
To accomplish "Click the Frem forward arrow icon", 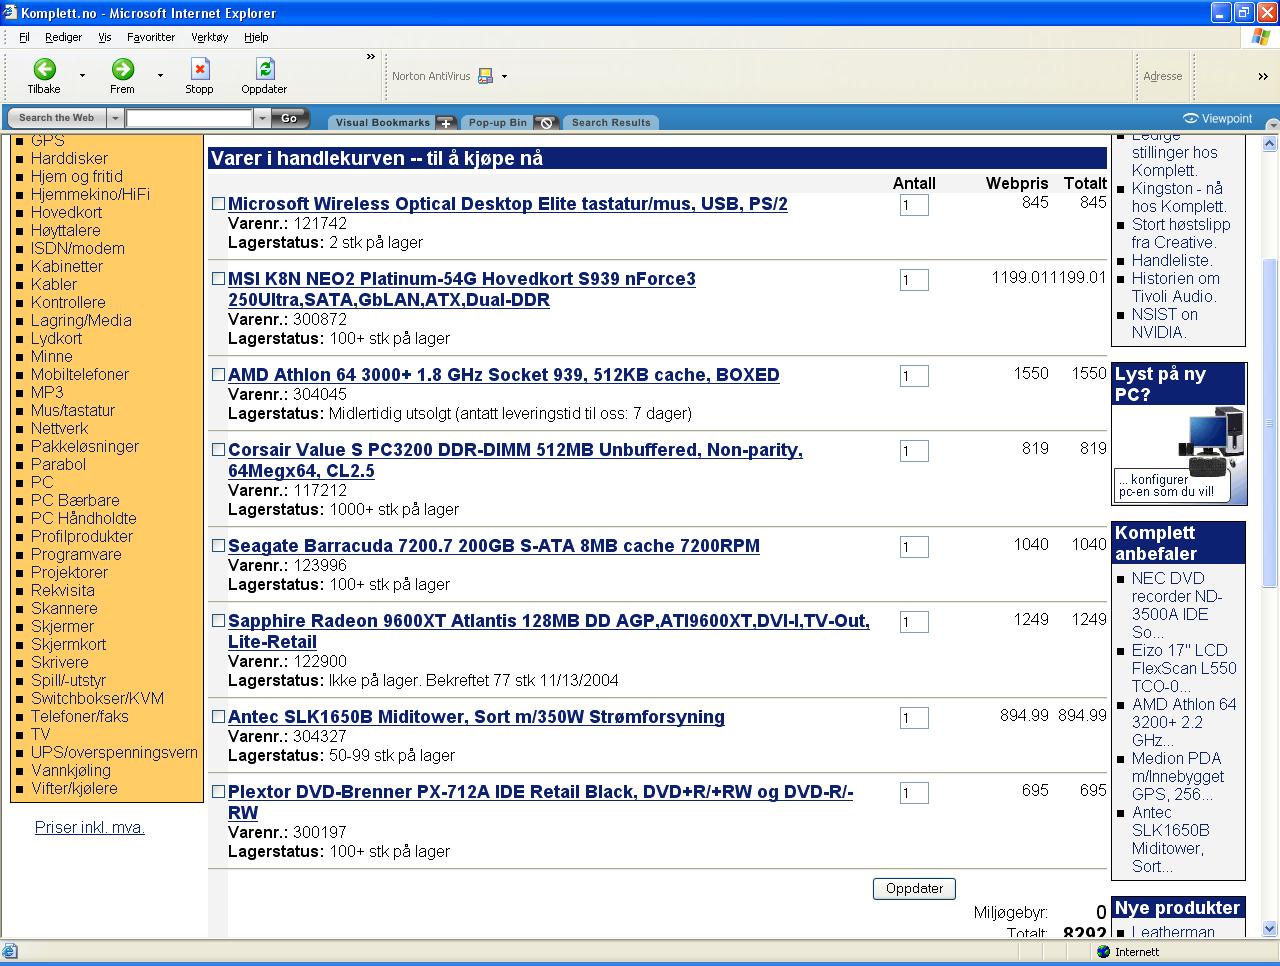I will click(x=122, y=69).
